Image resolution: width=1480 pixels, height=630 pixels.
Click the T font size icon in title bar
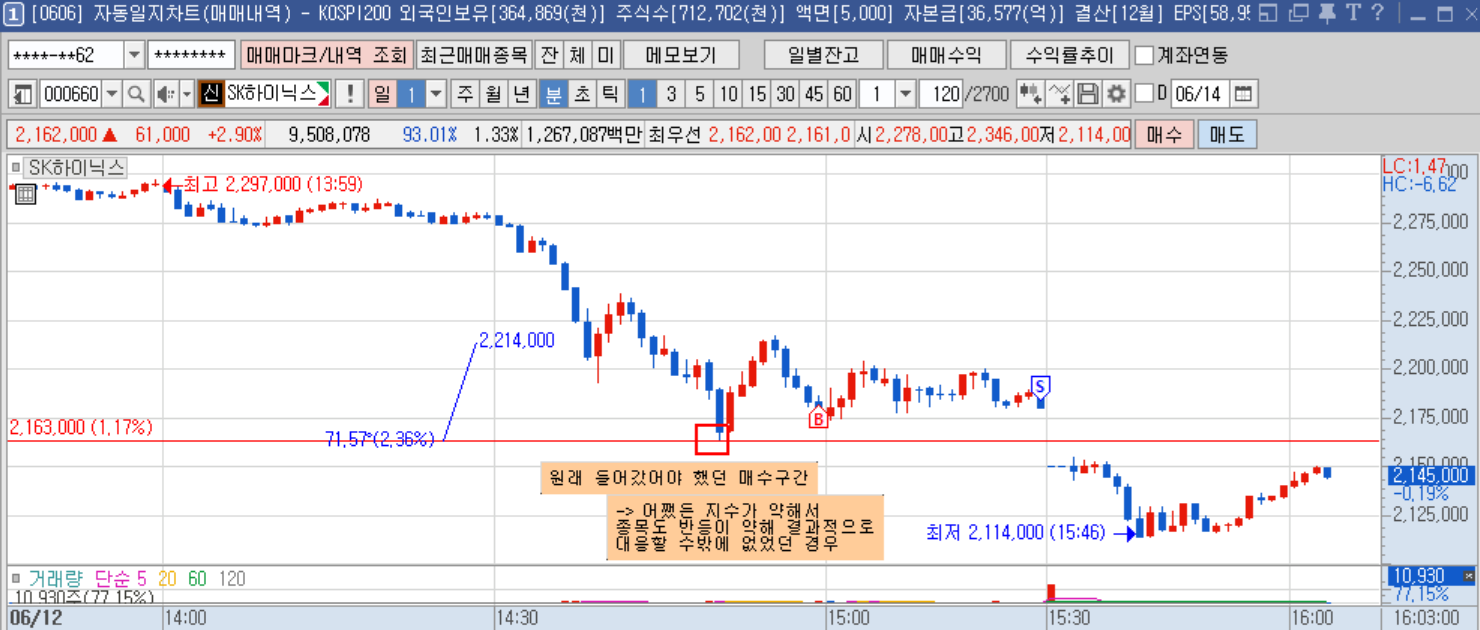tap(1352, 13)
